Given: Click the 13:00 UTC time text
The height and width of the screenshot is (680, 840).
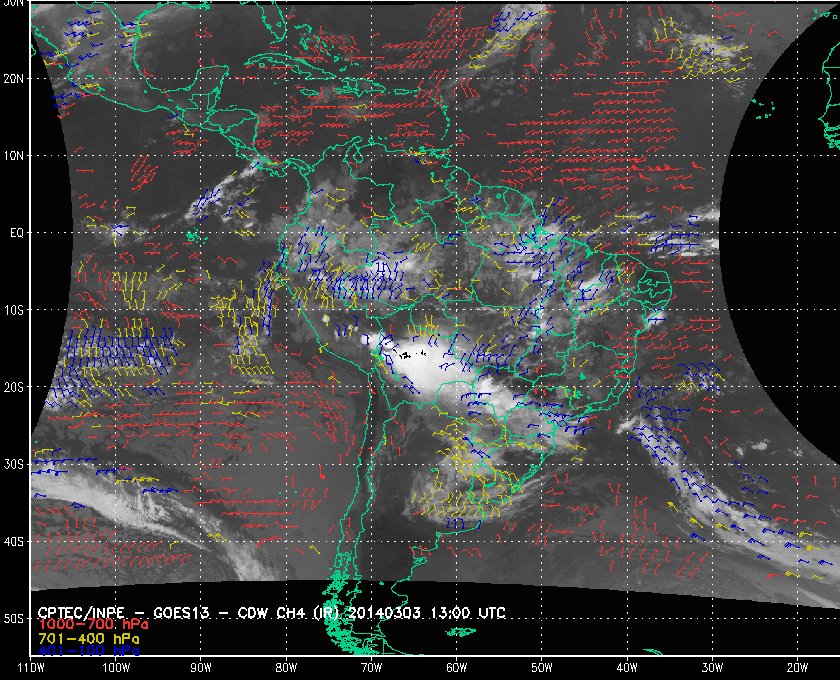Looking at the screenshot, I should coord(468,613).
